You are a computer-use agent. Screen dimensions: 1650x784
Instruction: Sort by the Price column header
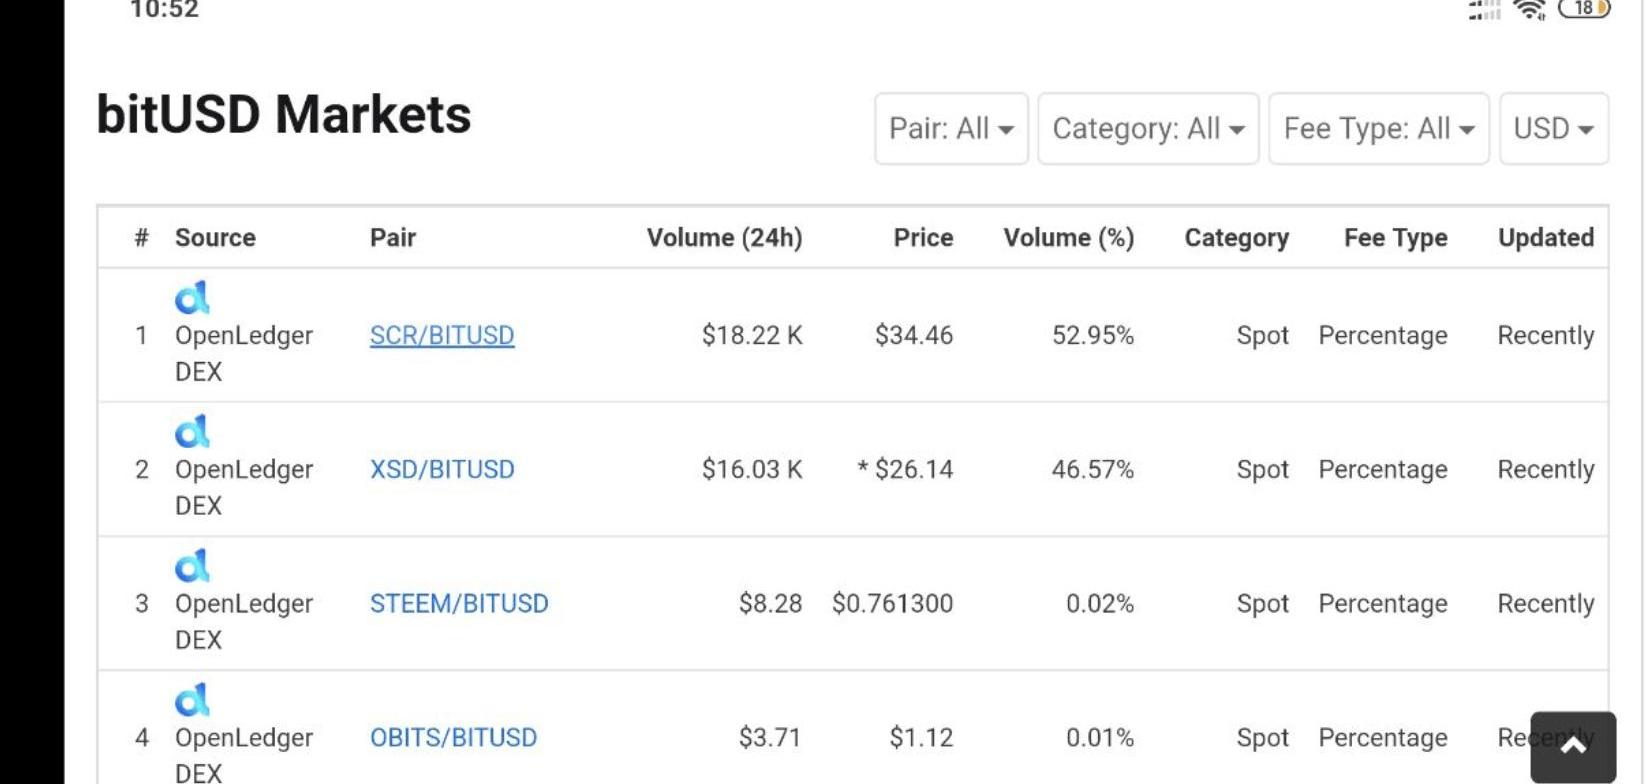pos(923,238)
